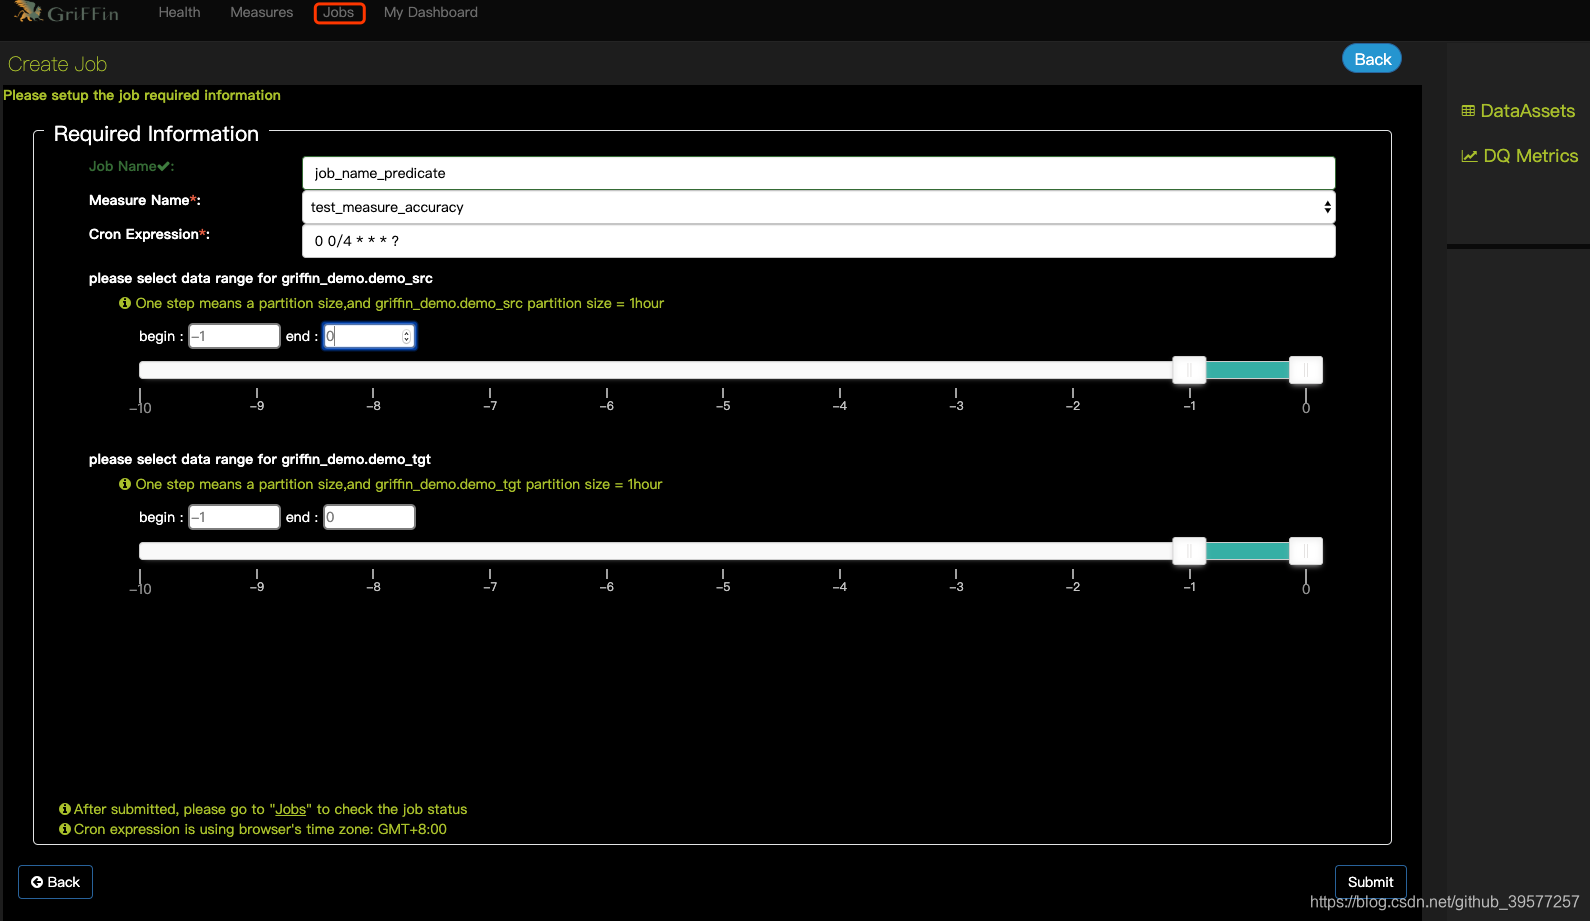Click the blue Back button at top right

coord(1372,59)
